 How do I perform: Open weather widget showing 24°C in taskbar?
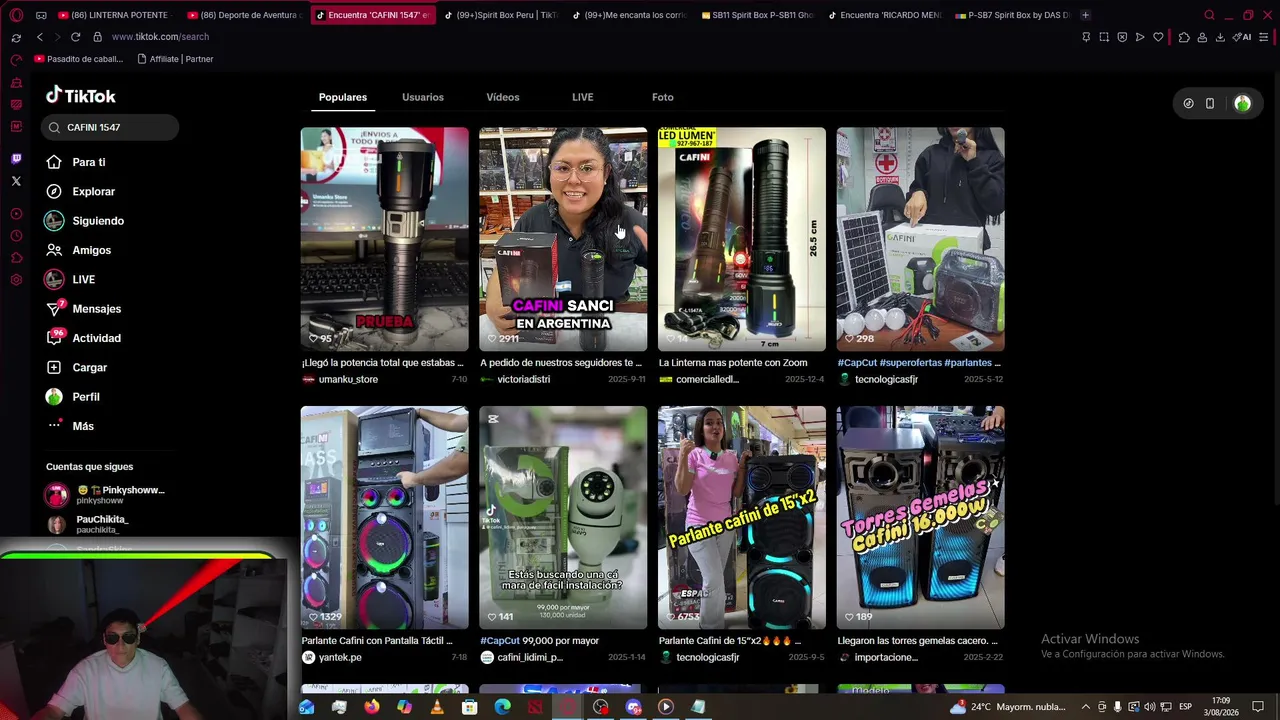(x=1006, y=707)
